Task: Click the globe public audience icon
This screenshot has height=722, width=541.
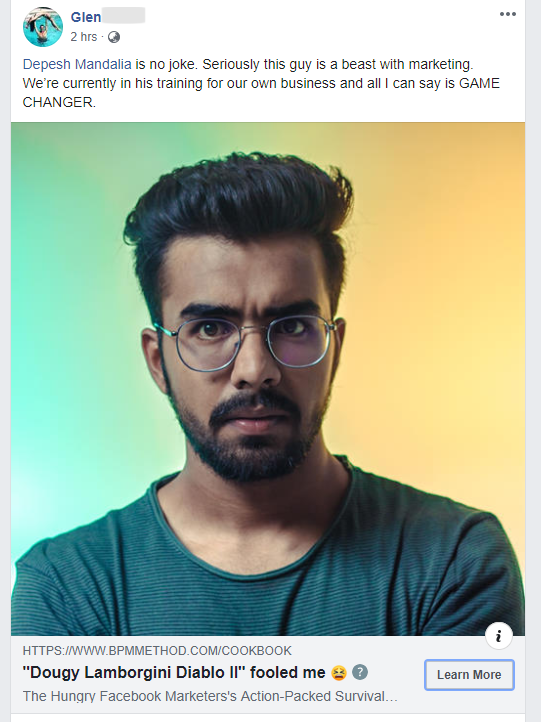Action: [x=114, y=37]
